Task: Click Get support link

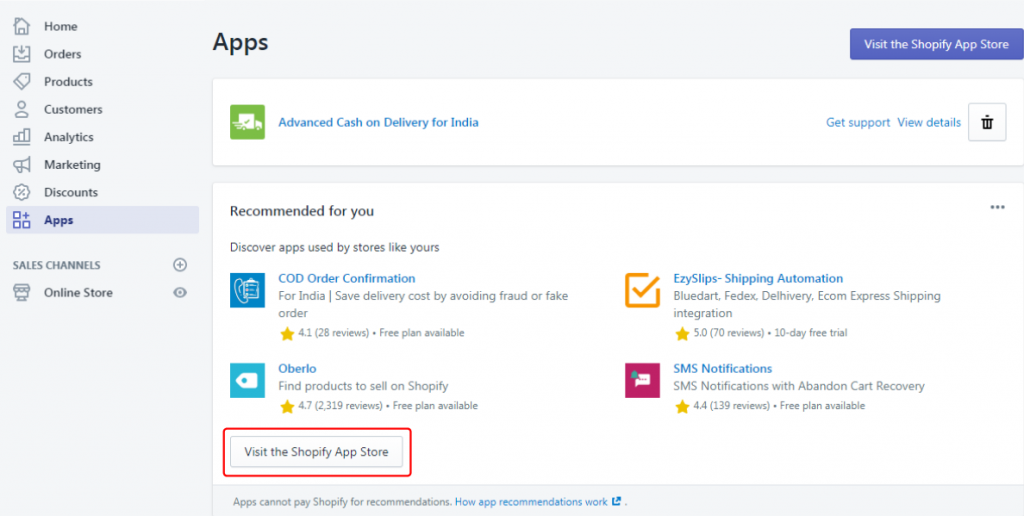Action: coord(858,122)
